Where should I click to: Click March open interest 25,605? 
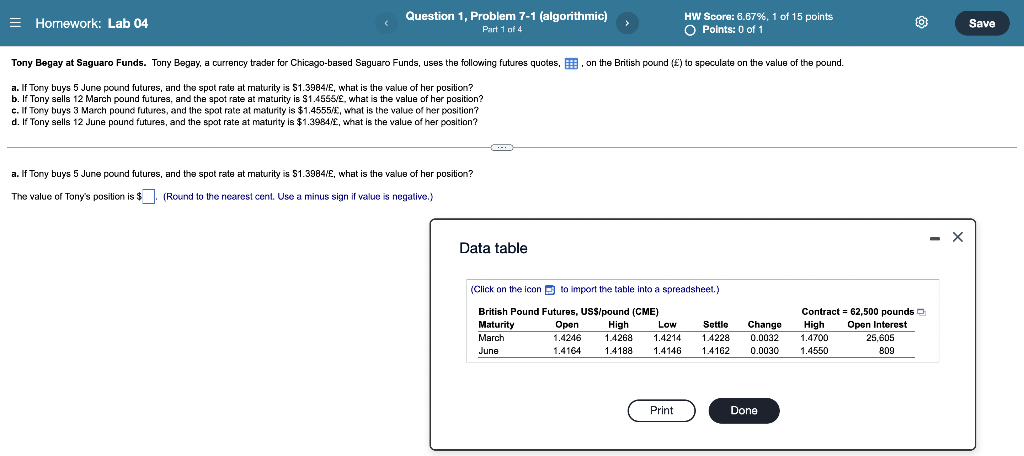pos(880,338)
